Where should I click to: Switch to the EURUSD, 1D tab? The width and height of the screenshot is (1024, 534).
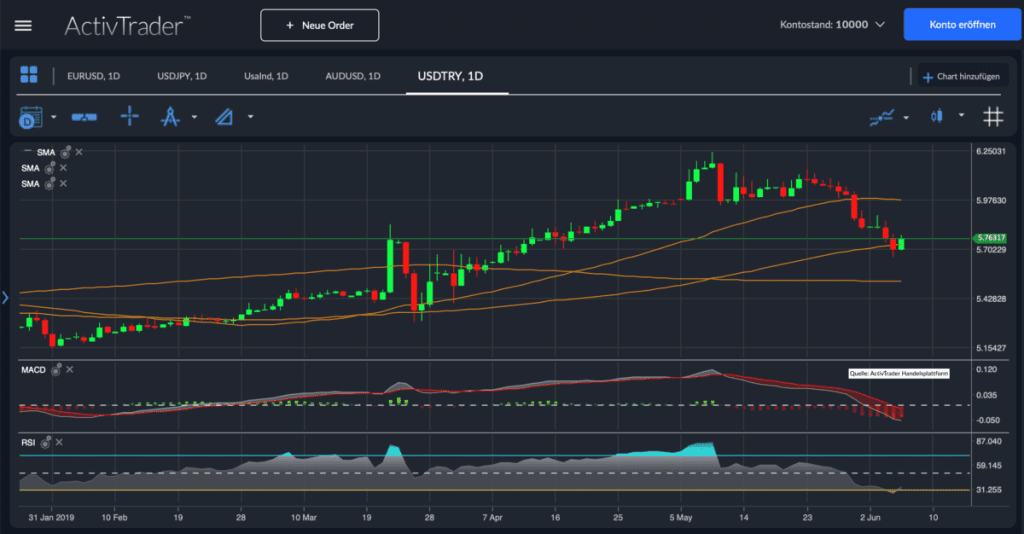(93, 76)
